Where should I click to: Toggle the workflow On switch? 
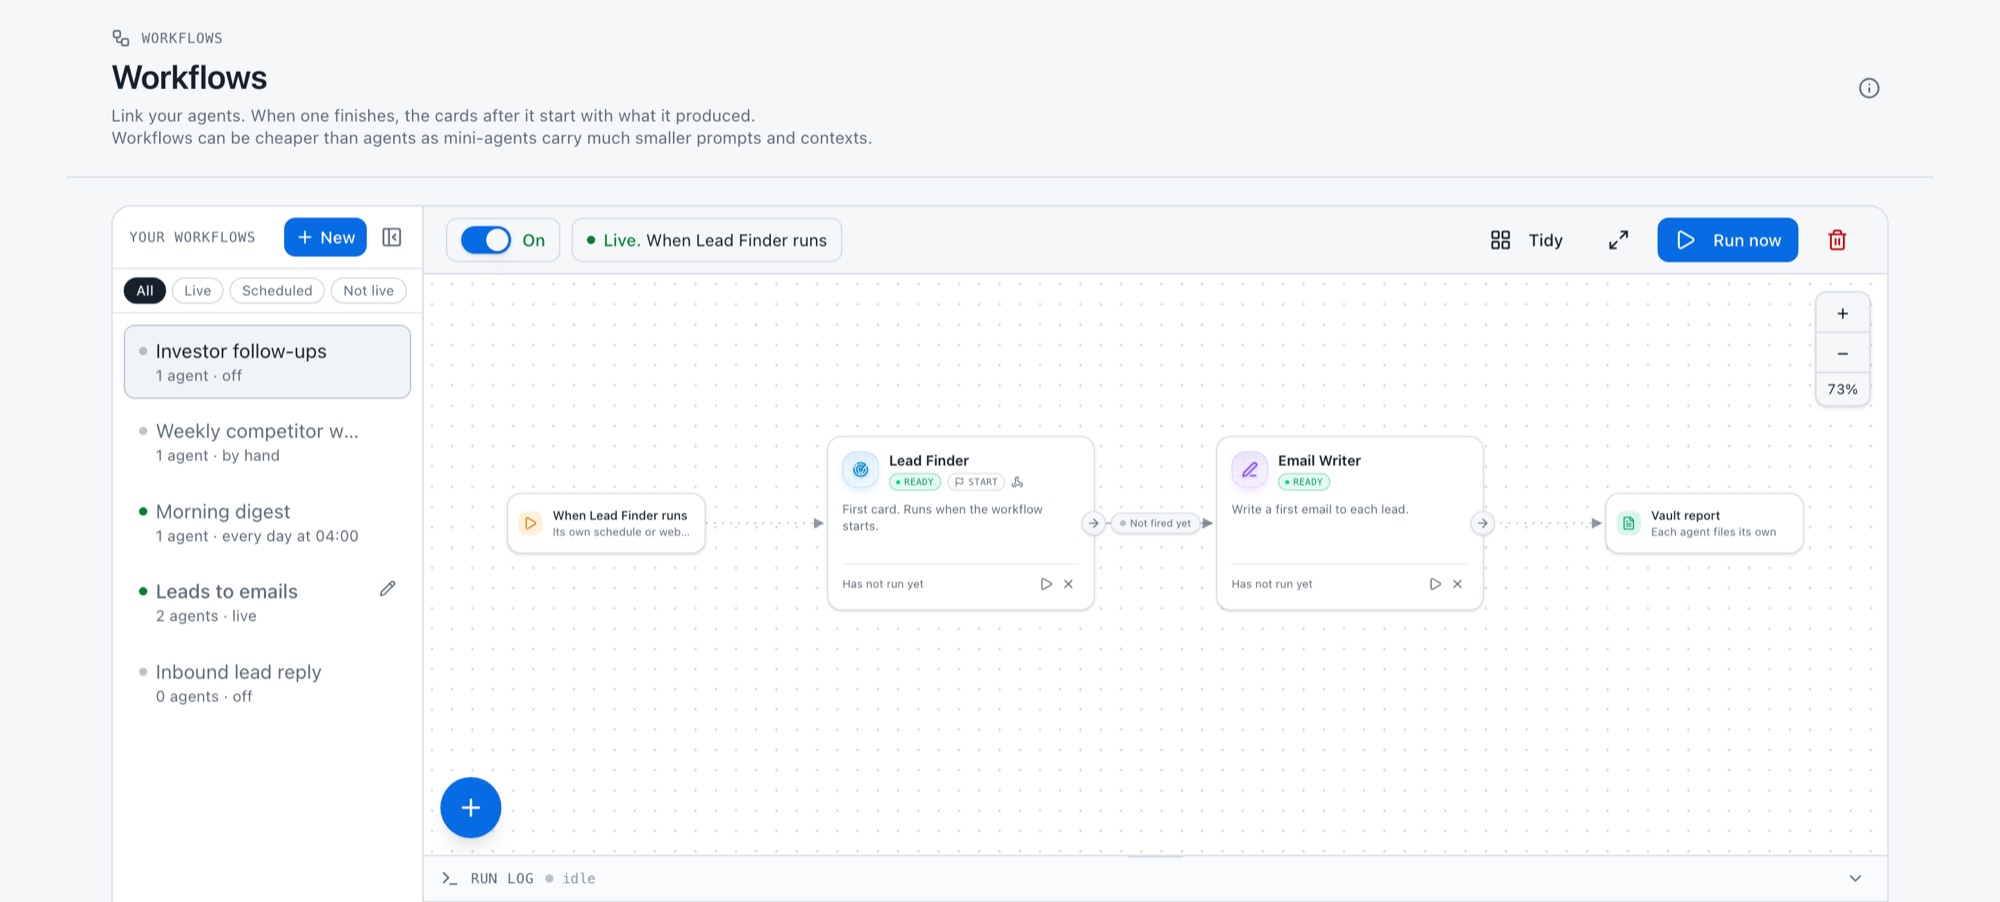click(x=486, y=240)
